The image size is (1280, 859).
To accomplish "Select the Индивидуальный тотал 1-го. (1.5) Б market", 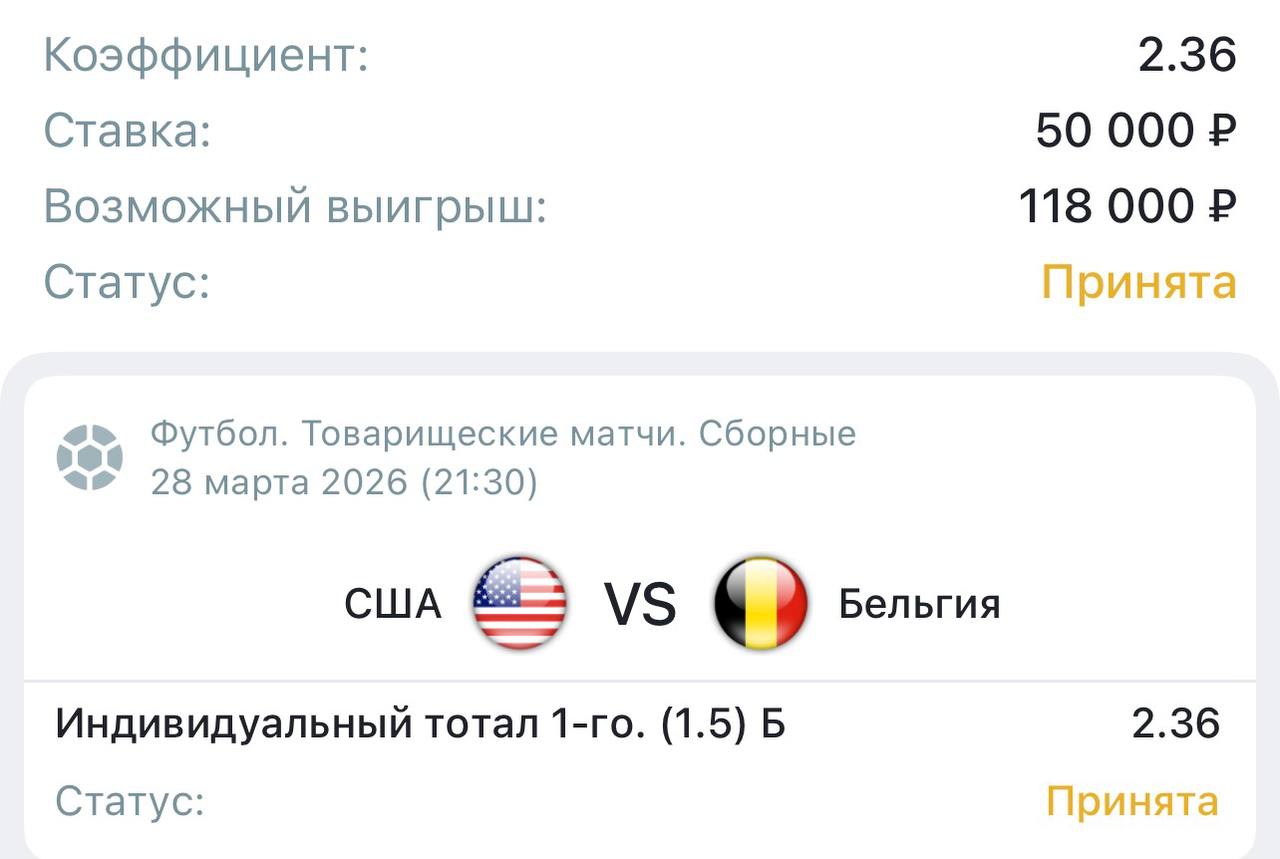I will pos(420,723).
